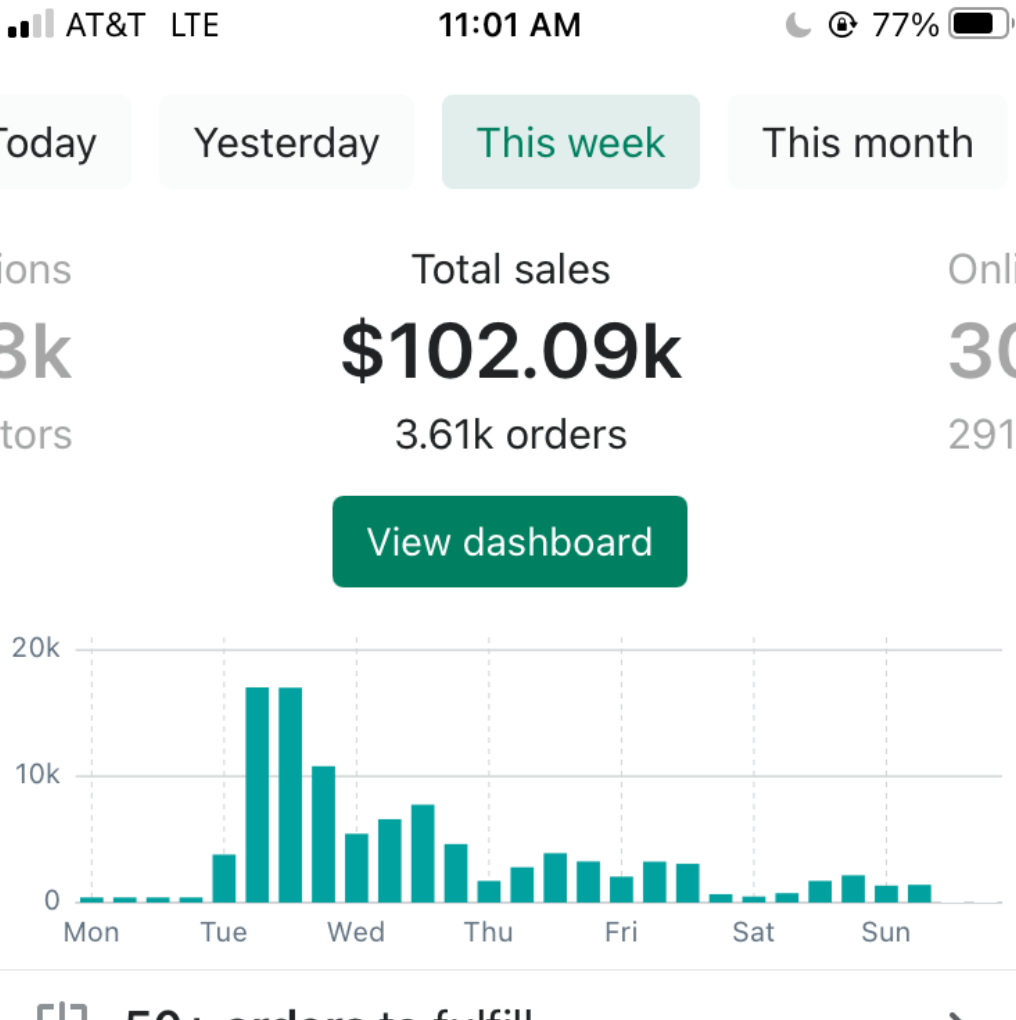Tap the cellular signal strength icon
Image resolution: width=1016 pixels, height=1020 pixels.
coord(31,27)
